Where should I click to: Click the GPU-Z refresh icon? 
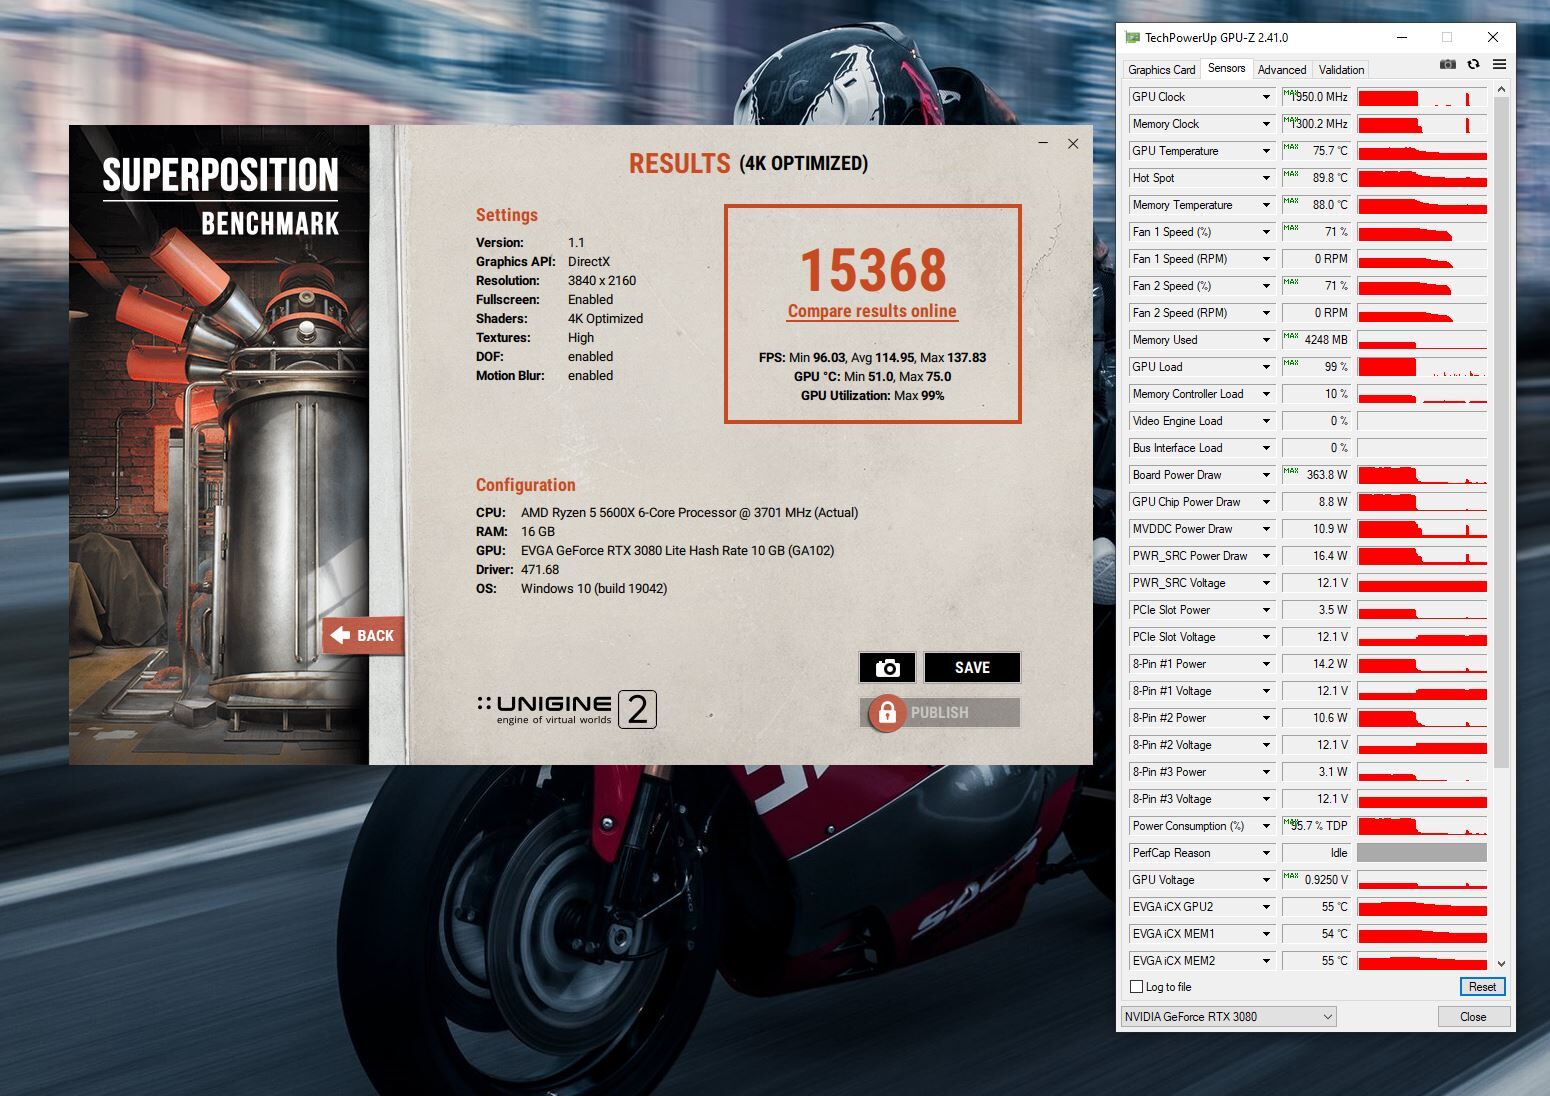pyautogui.click(x=1473, y=64)
